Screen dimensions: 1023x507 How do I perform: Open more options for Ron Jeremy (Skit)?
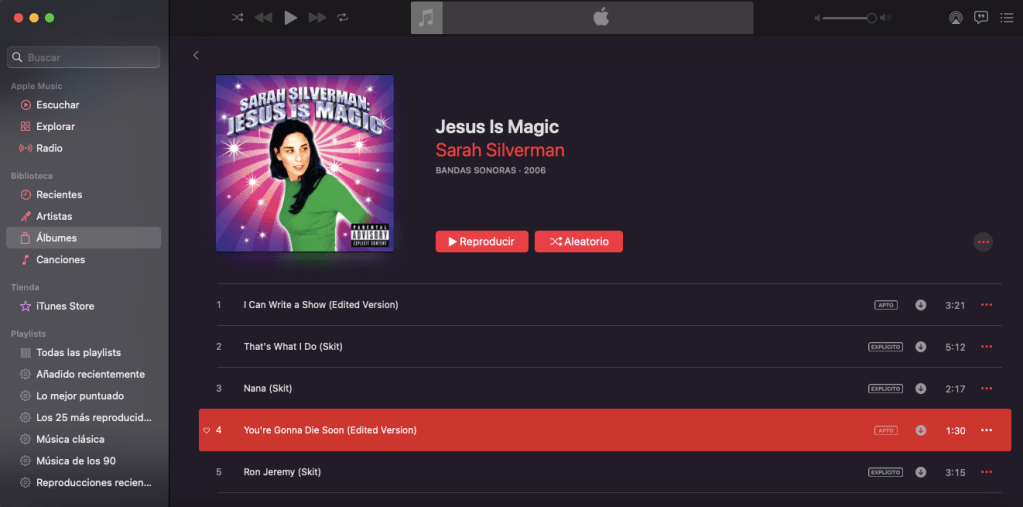(986, 472)
